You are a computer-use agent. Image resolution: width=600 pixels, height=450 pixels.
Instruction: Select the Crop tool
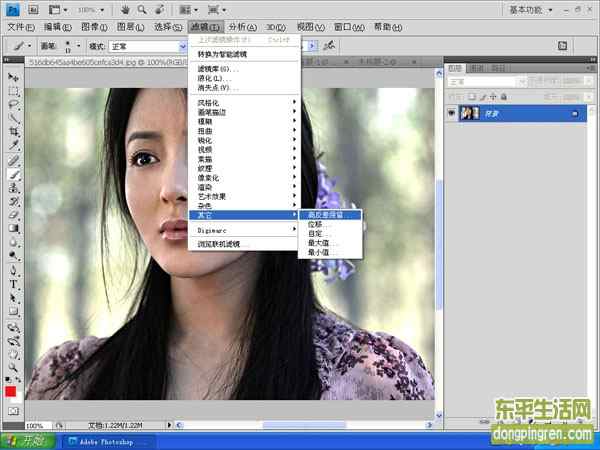(x=13, y=131)
